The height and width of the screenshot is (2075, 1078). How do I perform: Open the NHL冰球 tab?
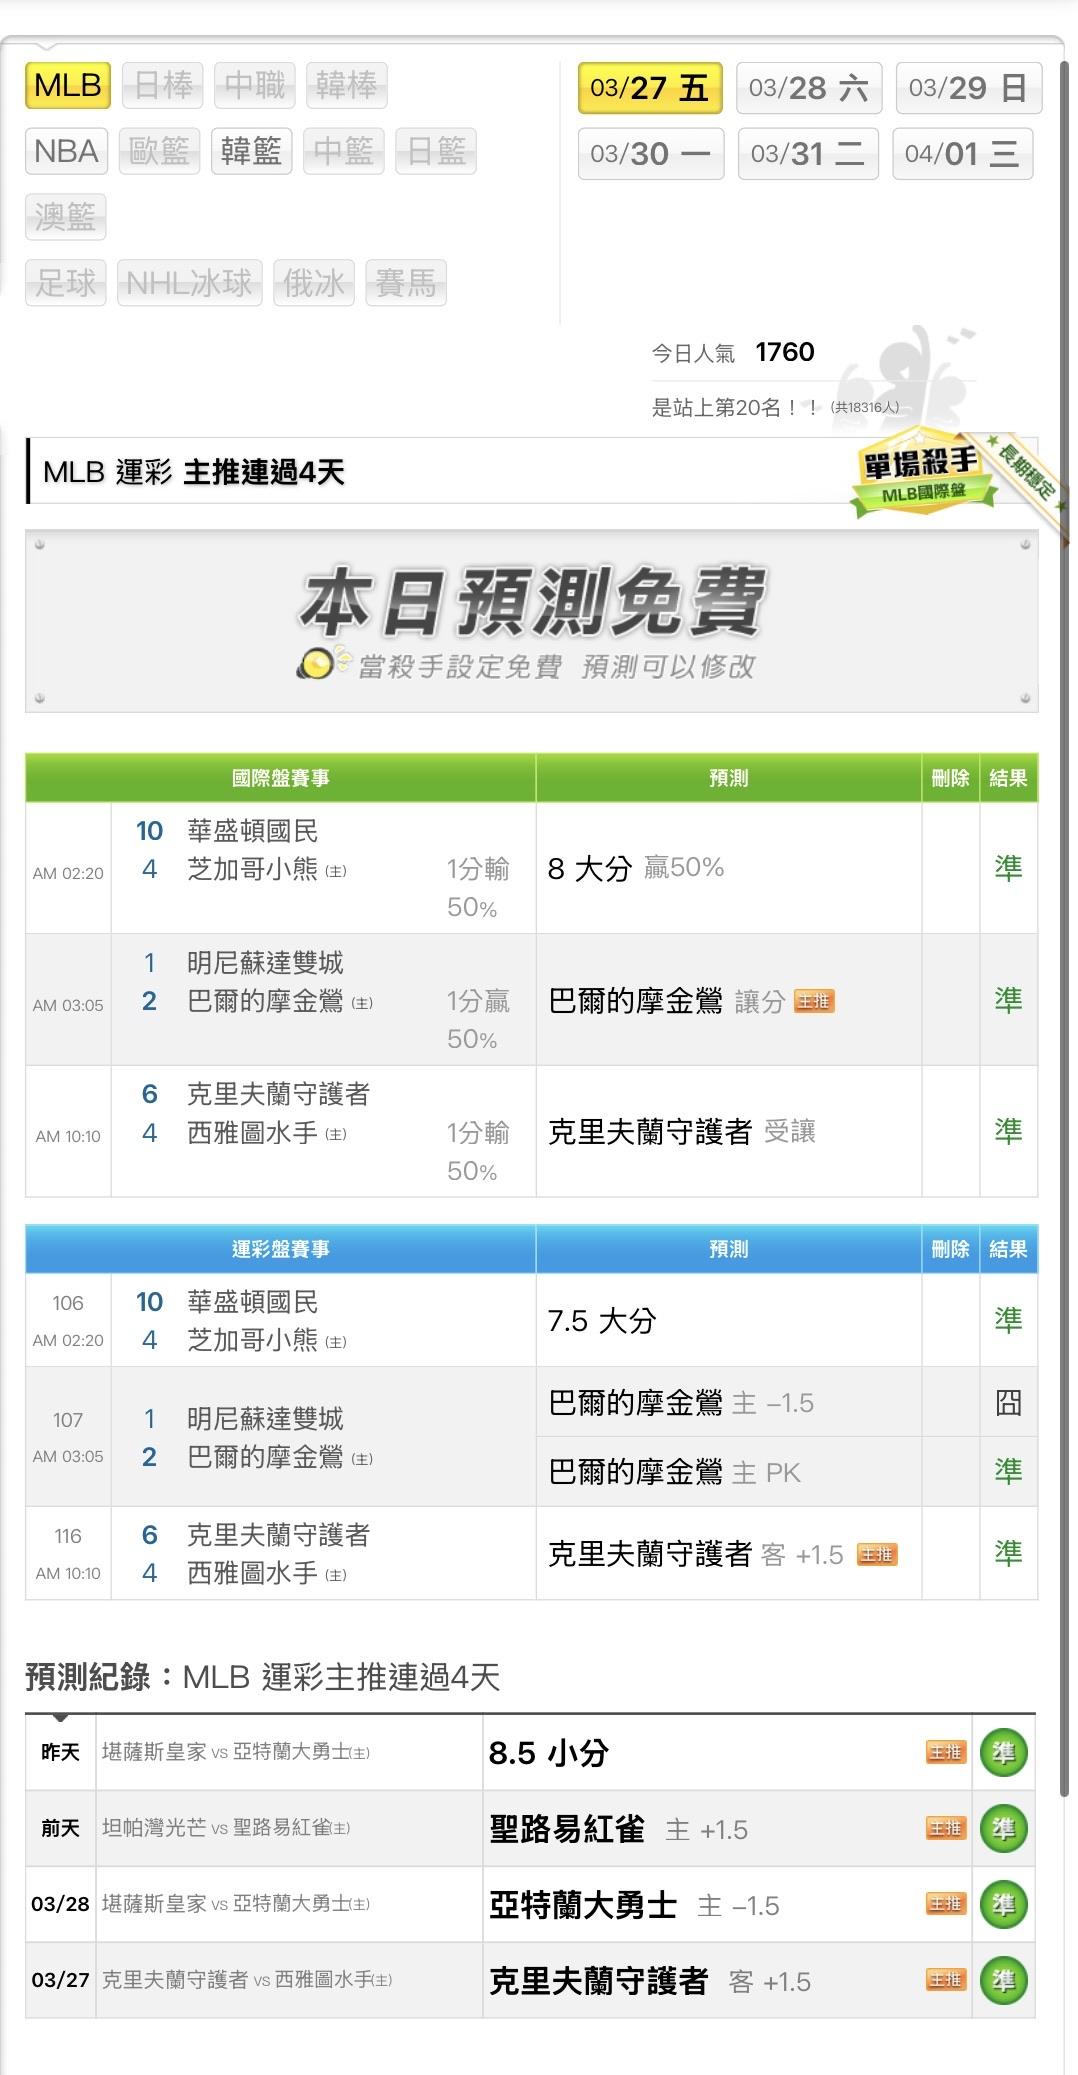tap(189, 283)
